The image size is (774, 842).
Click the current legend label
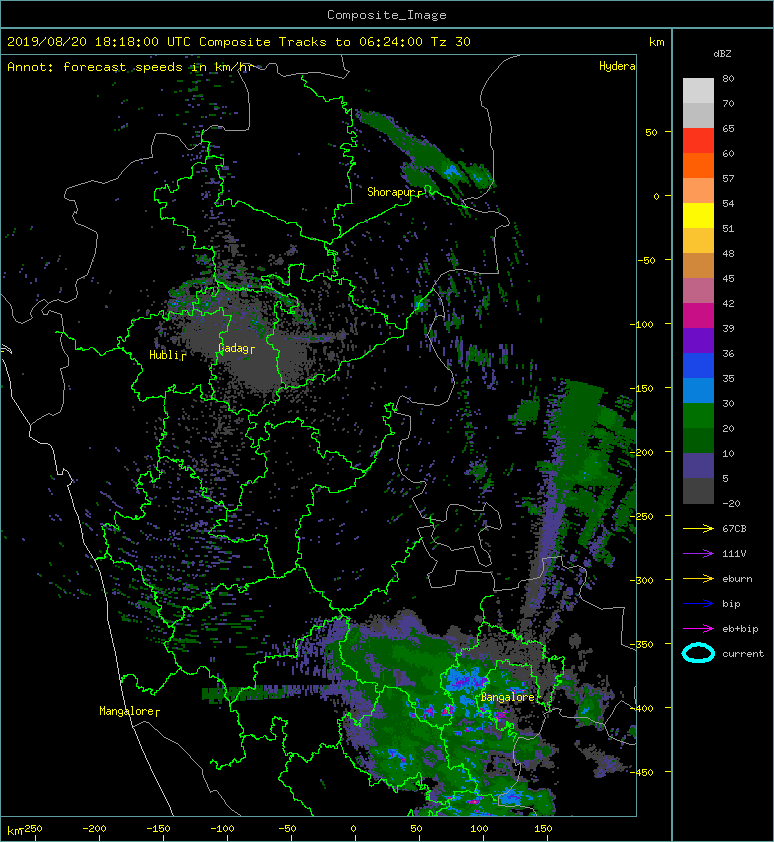click(x=743, y=654)
